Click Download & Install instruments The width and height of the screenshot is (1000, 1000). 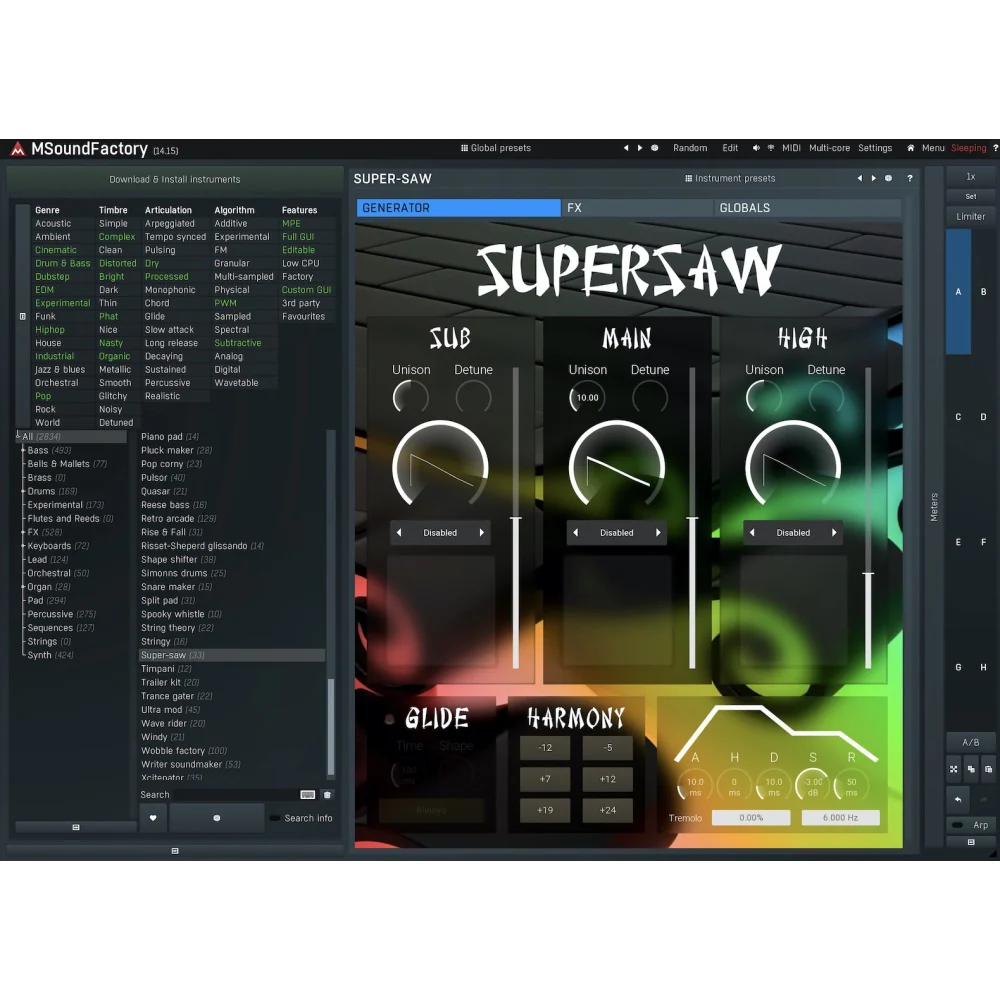[x=175, y=180]
